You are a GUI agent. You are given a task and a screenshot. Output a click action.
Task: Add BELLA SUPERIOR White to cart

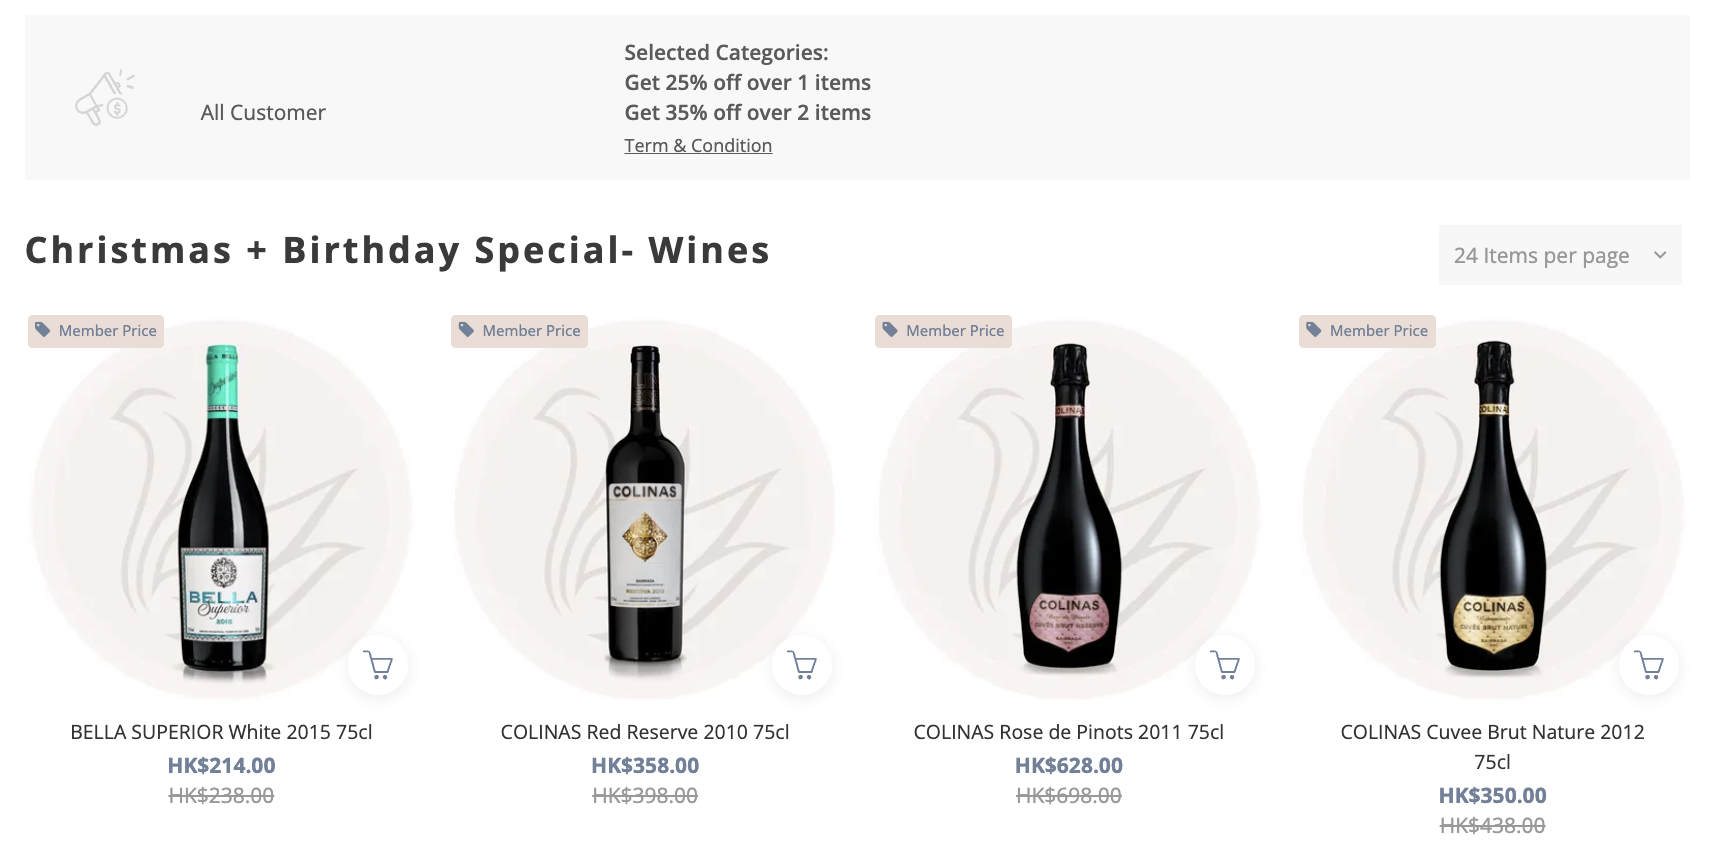tap(378, 665)
